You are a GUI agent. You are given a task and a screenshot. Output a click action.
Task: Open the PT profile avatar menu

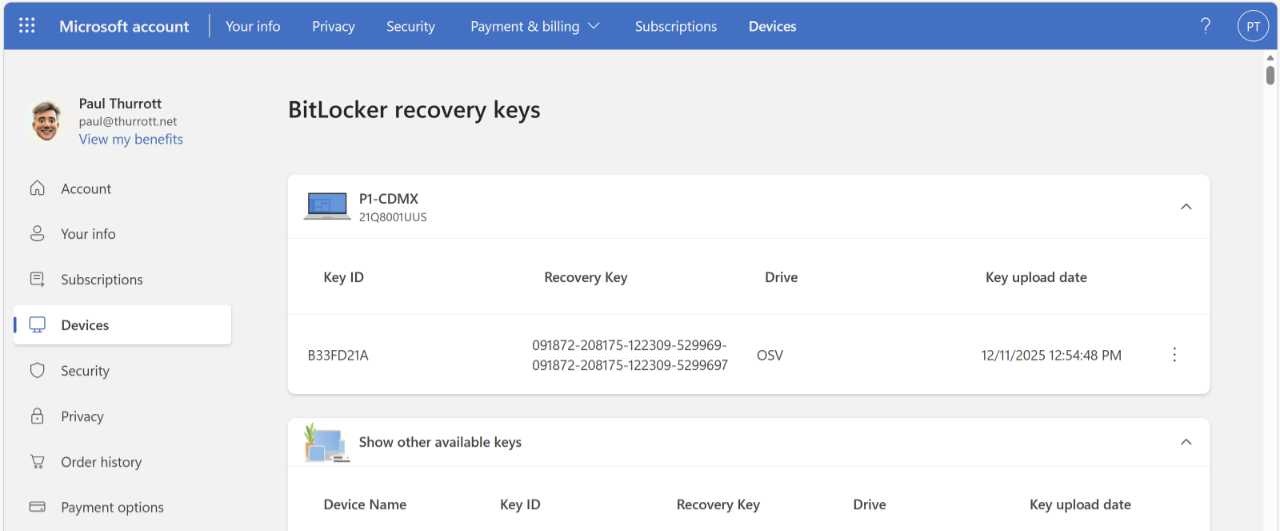1253,27
